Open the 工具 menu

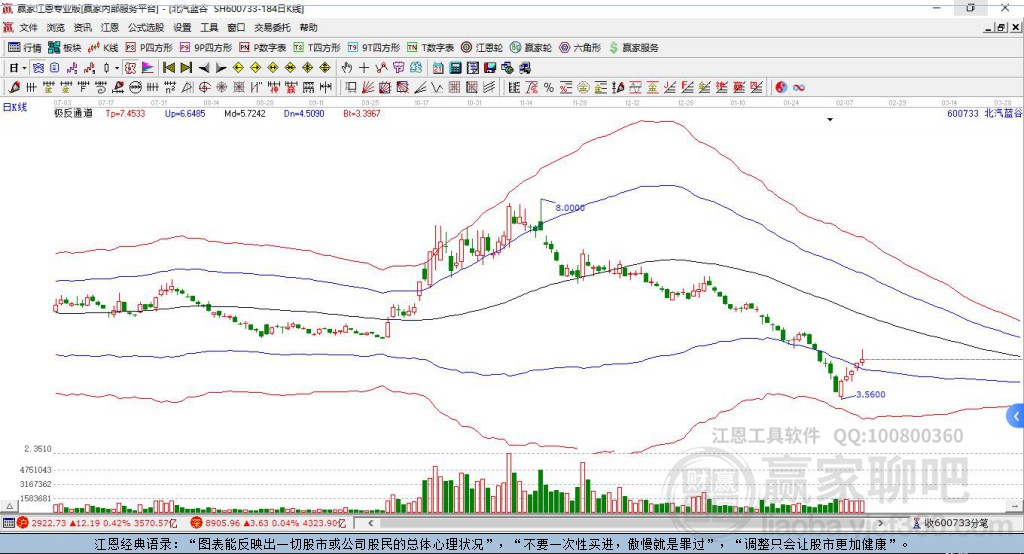coord(209,27)
